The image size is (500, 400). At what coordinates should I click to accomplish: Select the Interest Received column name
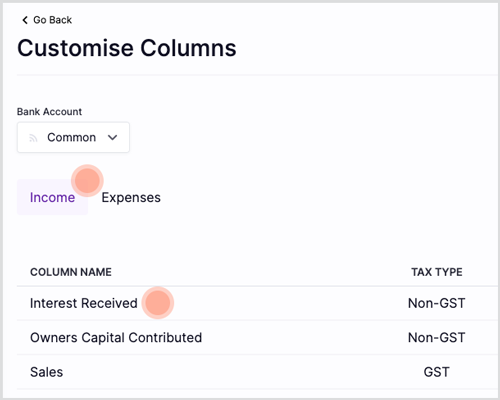point(84,303)
